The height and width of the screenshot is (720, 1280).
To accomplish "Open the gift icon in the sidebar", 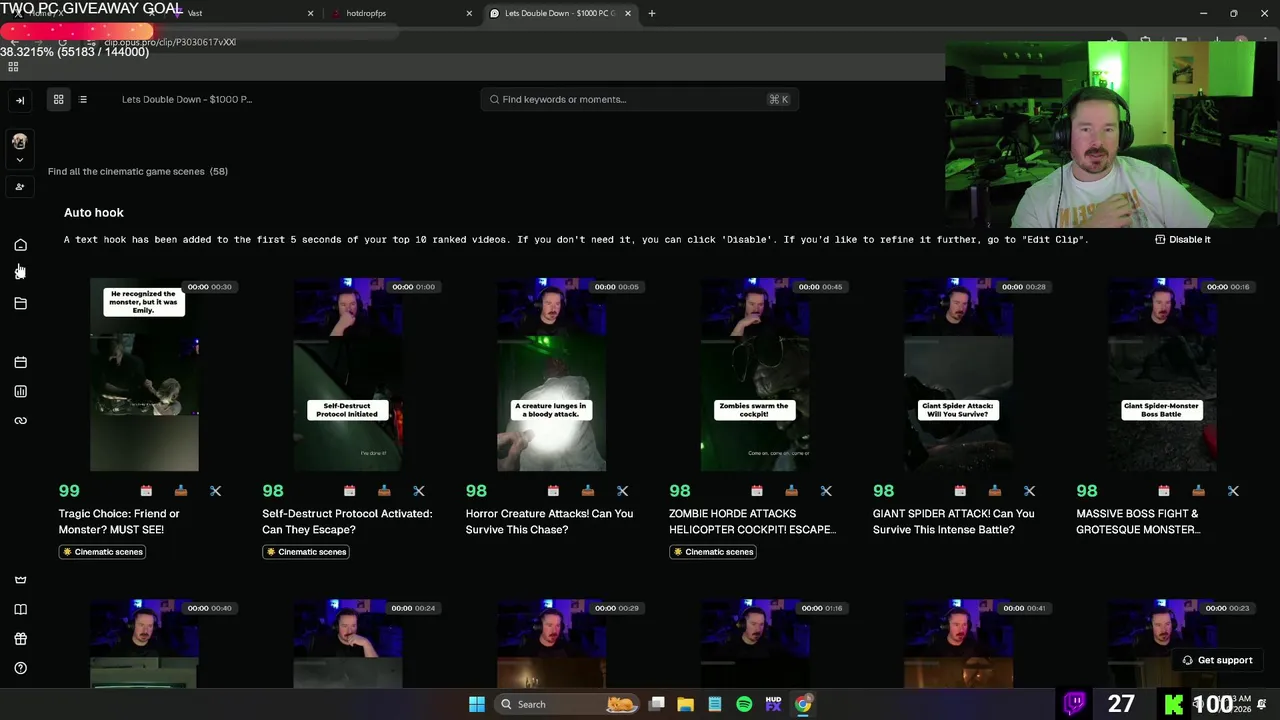I will click(20, 638).
